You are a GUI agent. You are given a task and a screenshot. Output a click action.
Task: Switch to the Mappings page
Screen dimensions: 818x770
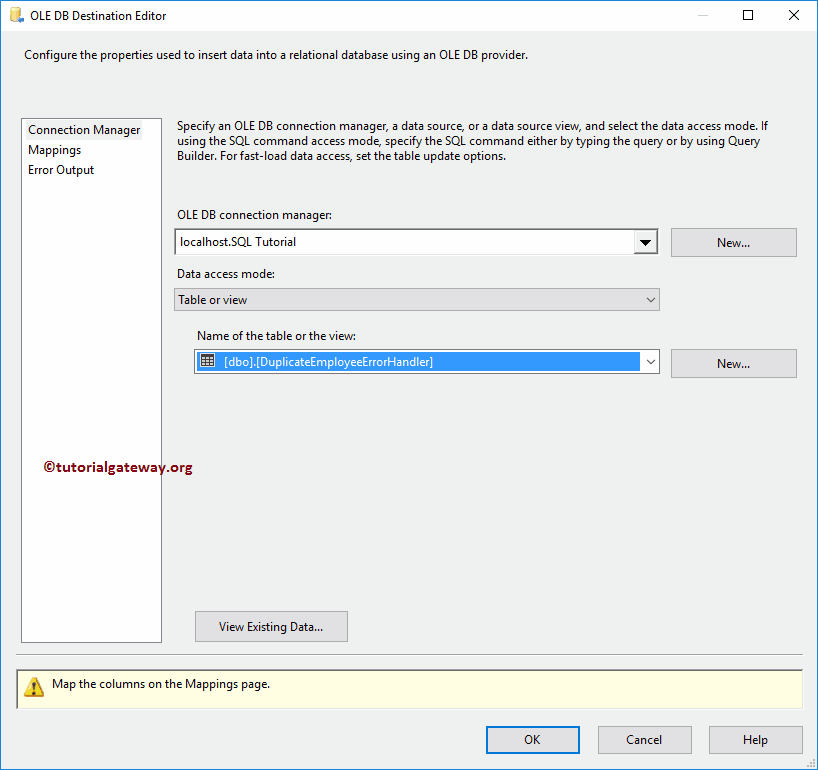(54, 149)
